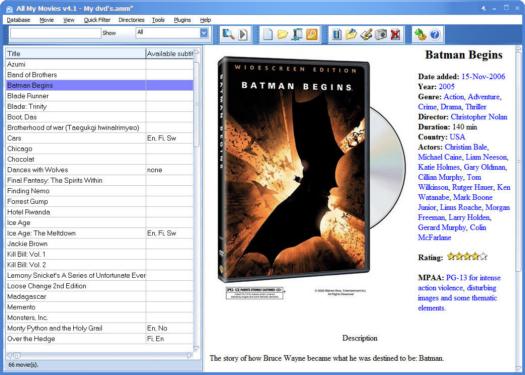Click the 15-Nov-2006 date added link

pos(483,77)
